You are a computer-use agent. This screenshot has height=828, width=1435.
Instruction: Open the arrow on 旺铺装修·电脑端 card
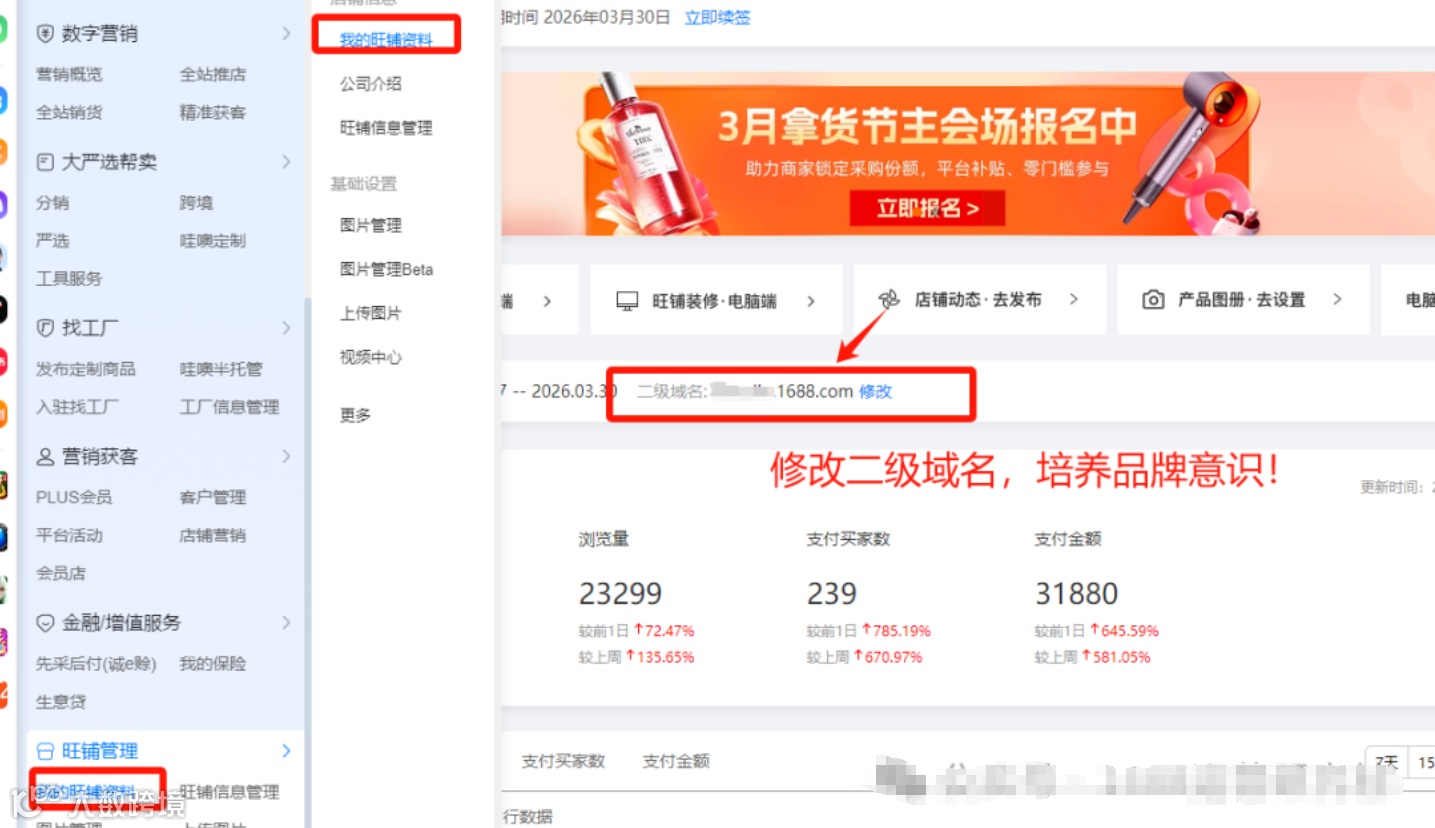pos(811,300)
